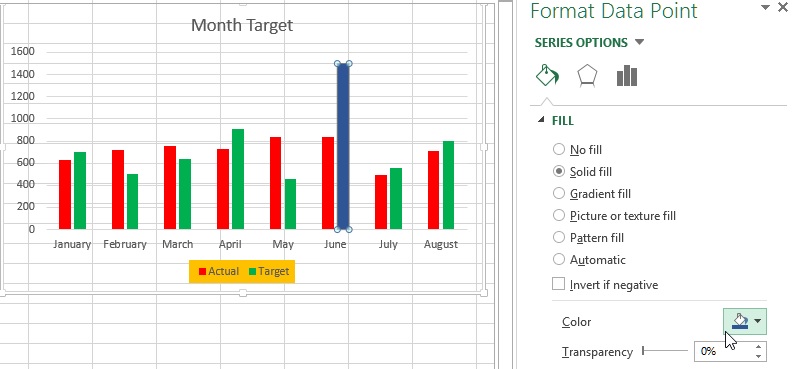Collapse the Fill section

tap(541, 120)
